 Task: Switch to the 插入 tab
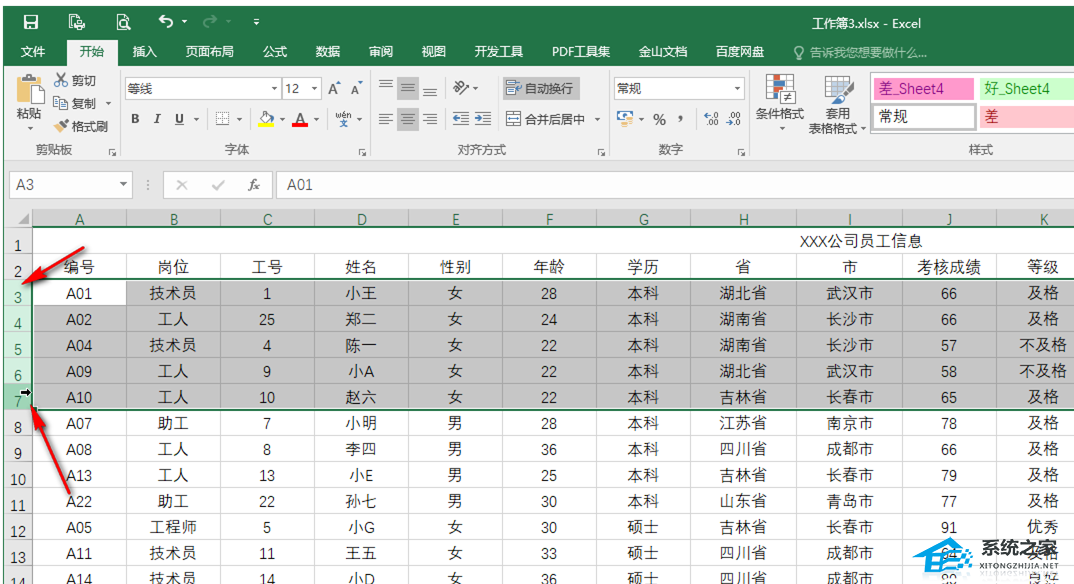[145, 52]
